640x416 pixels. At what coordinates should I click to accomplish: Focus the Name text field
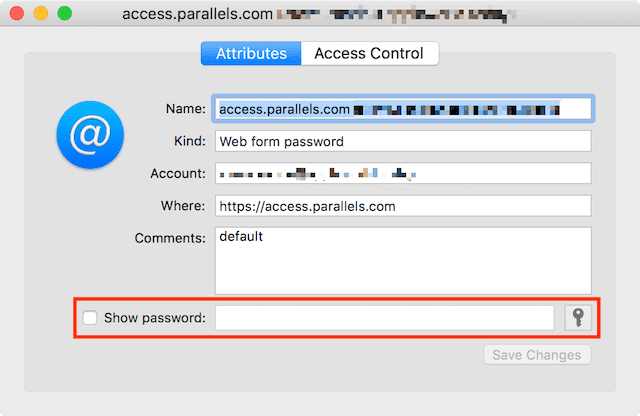click(402, 108)
